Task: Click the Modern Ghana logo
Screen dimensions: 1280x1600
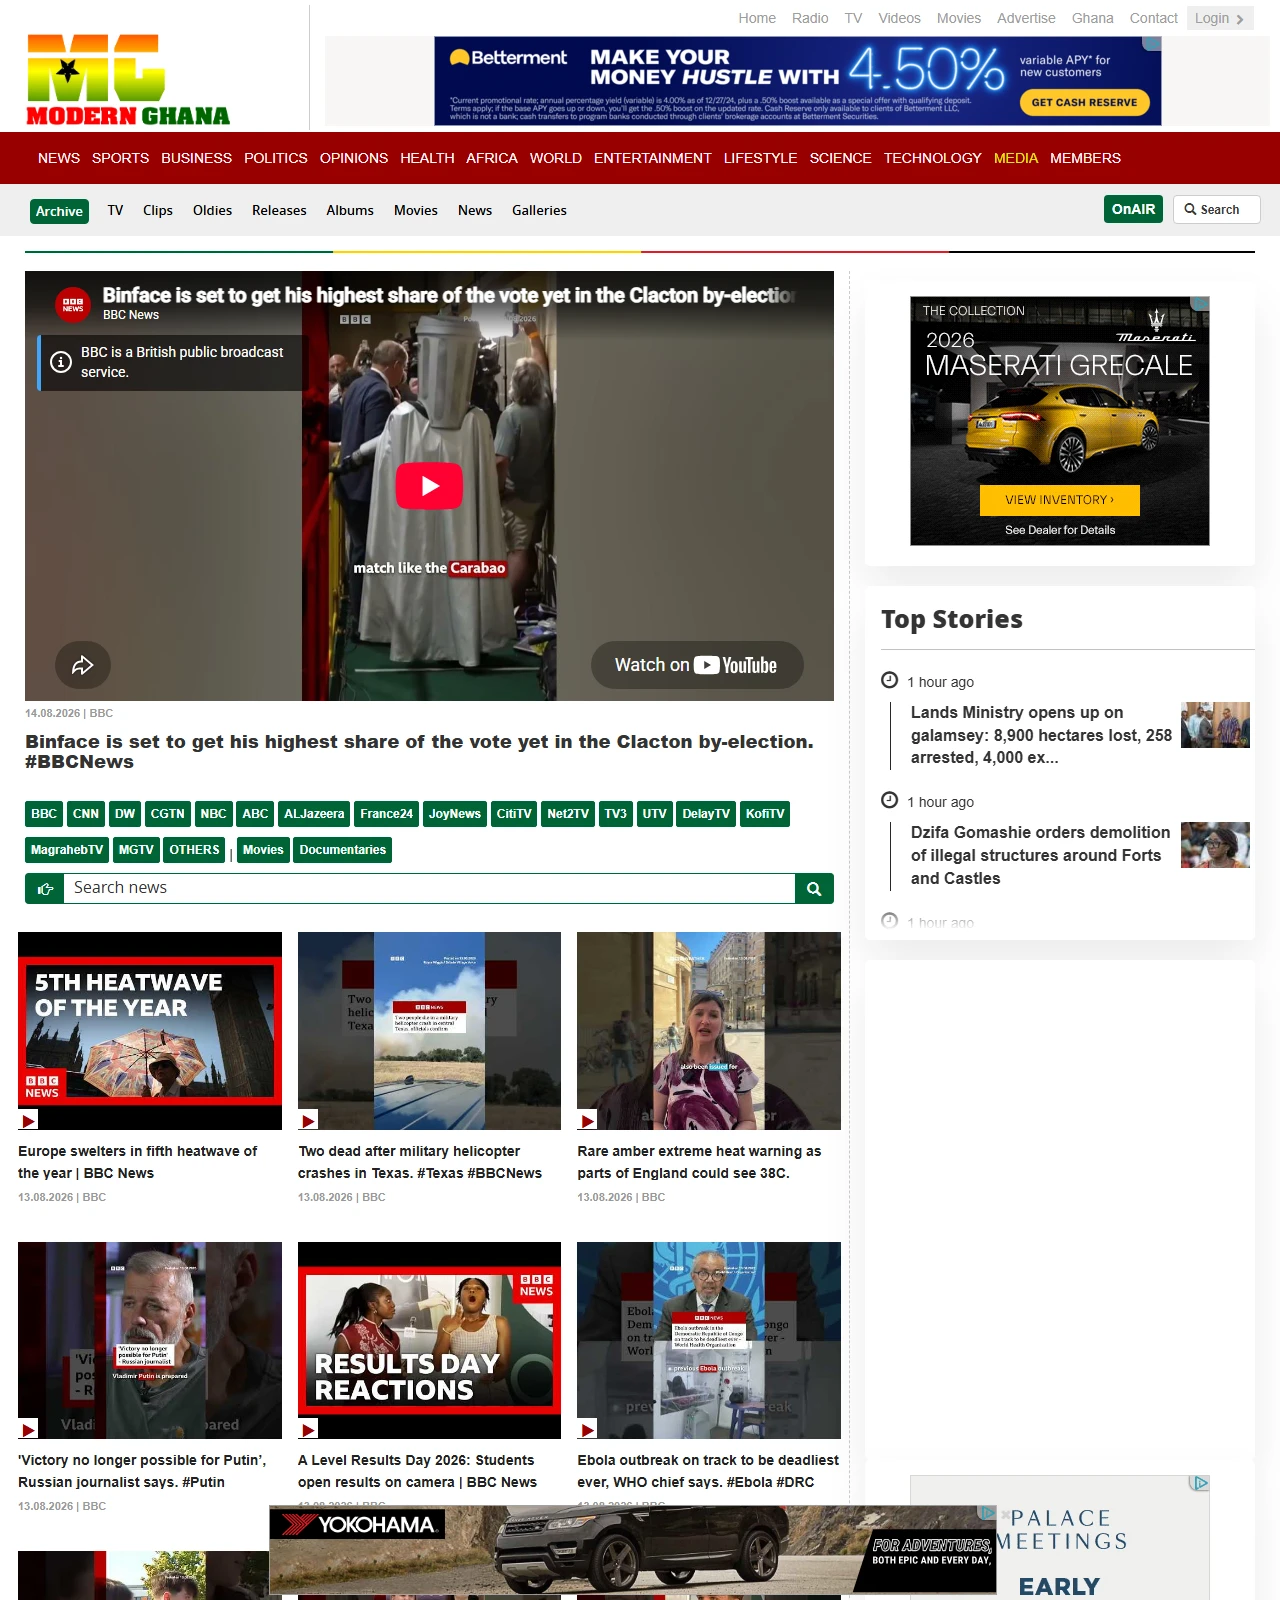Action: point(128,80)
